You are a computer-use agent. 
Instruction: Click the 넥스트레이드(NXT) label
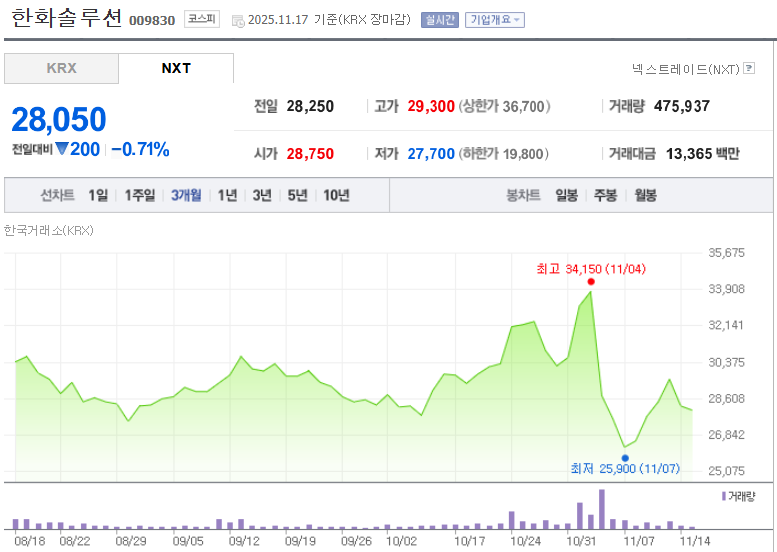click(x=686, y=69)
